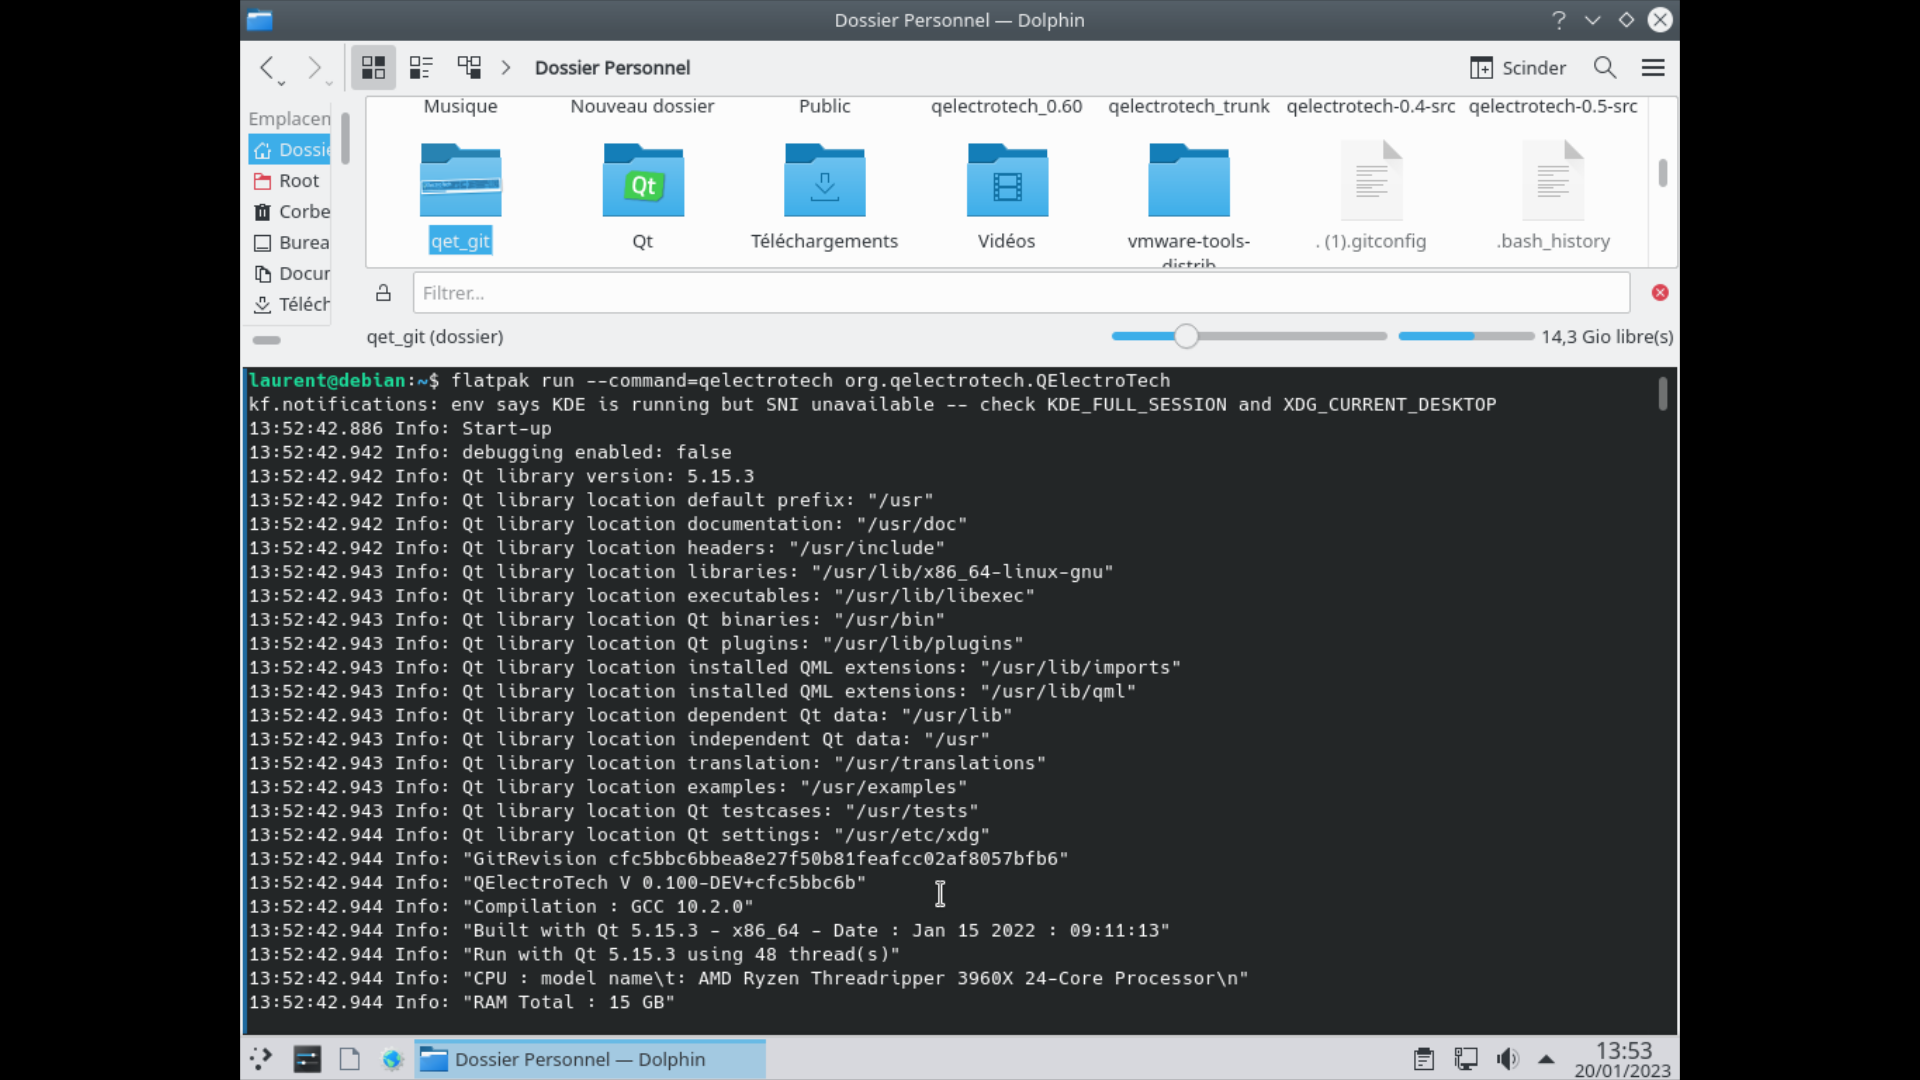
Task: Click the GitRevision log line
Action: [x=658, y=859]
